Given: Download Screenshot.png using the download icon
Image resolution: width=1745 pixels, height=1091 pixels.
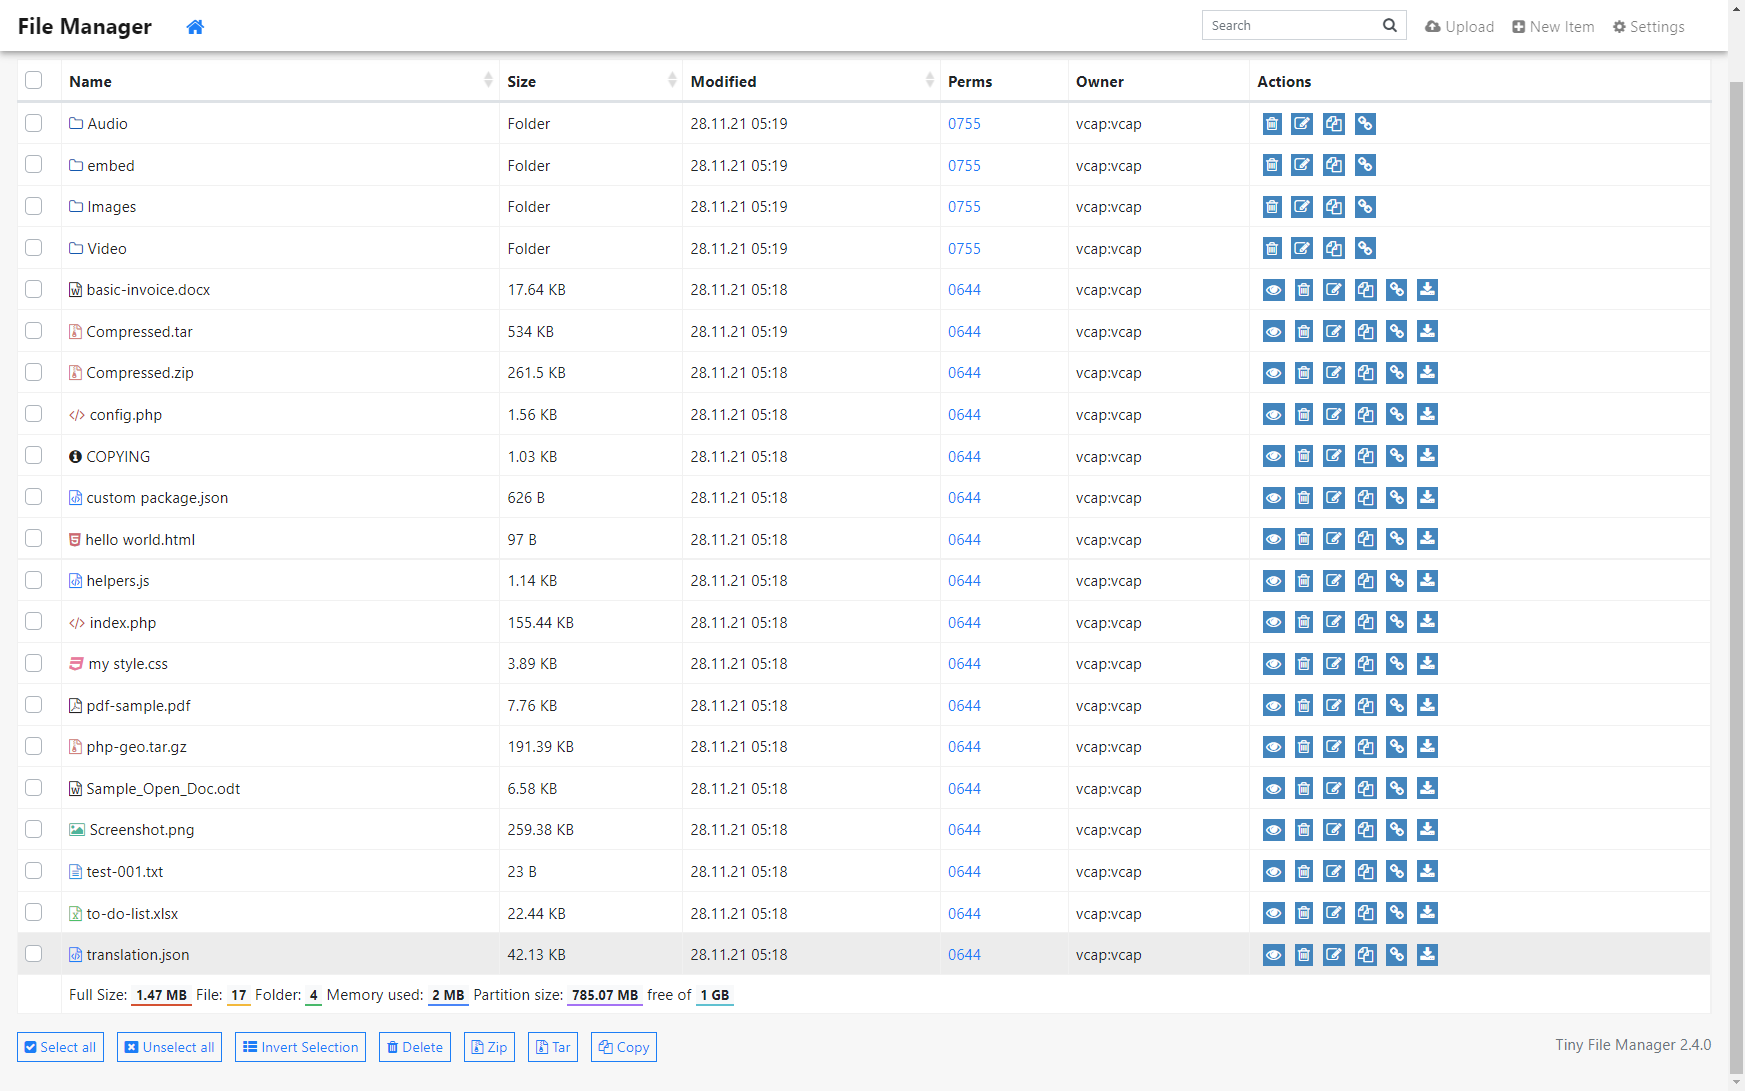Looking at the screenshot, I should [x=1428, y=829].
